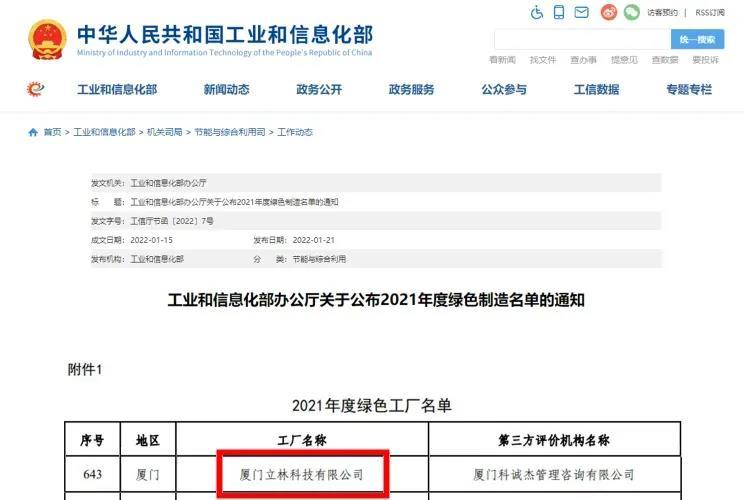Image resolution: width=744 pixels, height=500 pixels.
Task: Click the 工作动态 breadcrumb link
Action: tap(295, 132)
